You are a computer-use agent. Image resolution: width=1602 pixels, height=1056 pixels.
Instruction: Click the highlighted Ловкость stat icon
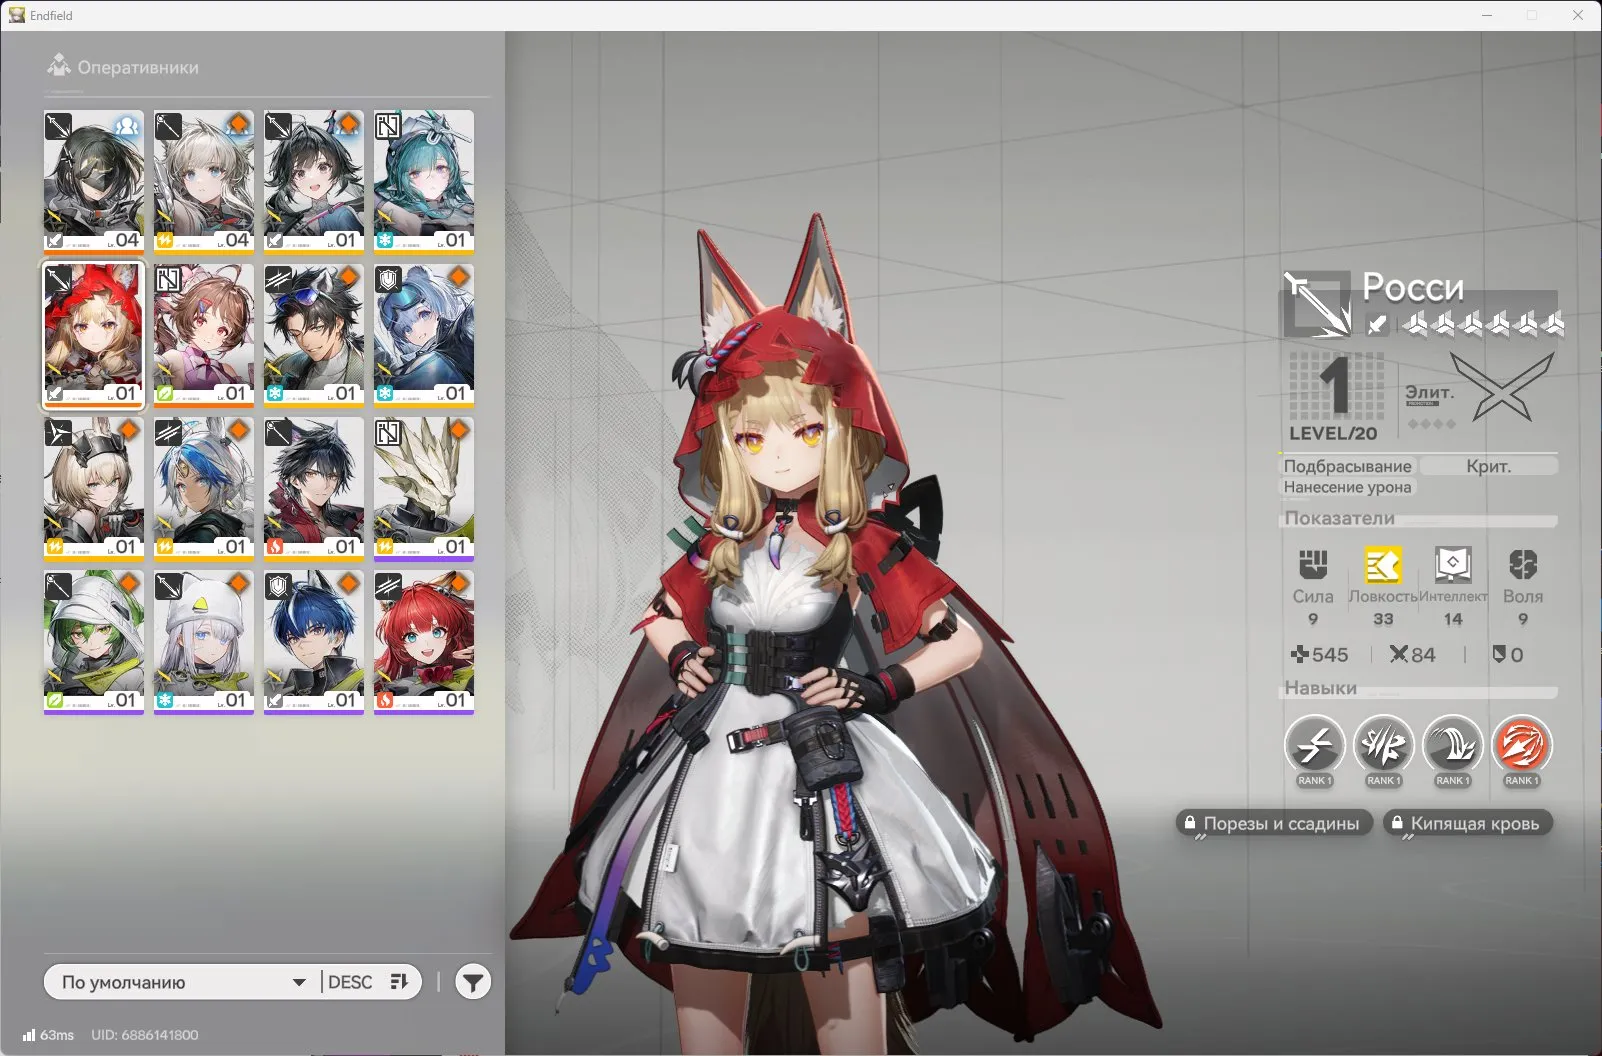[1383, 565]
